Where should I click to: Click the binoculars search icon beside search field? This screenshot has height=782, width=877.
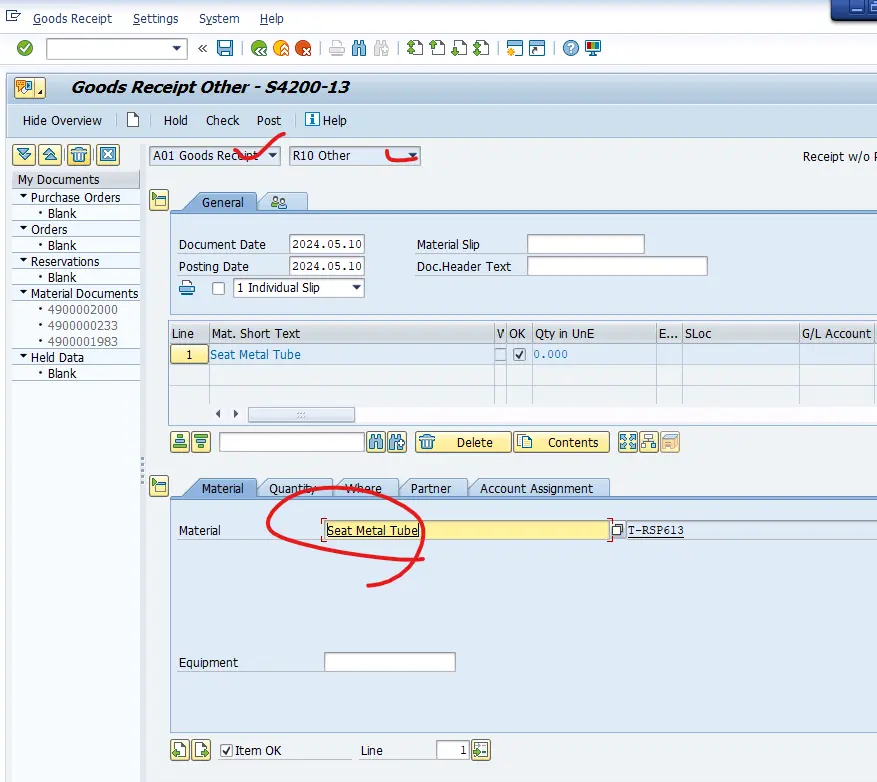pyautogui.click(x=376, y=442)
